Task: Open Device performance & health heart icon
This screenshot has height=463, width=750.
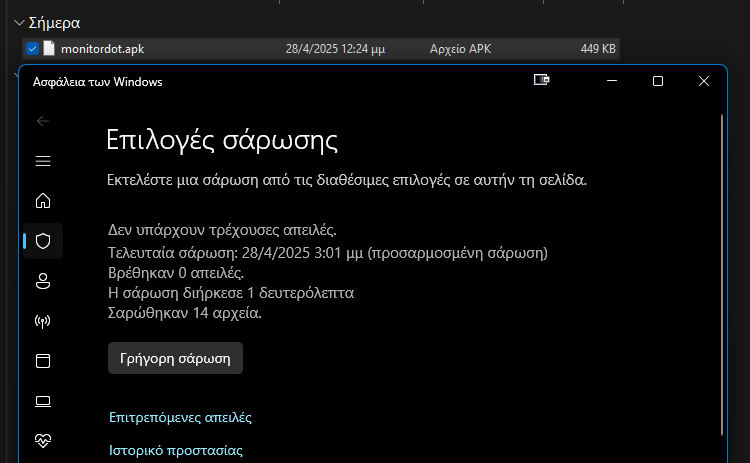Action: 42,440
